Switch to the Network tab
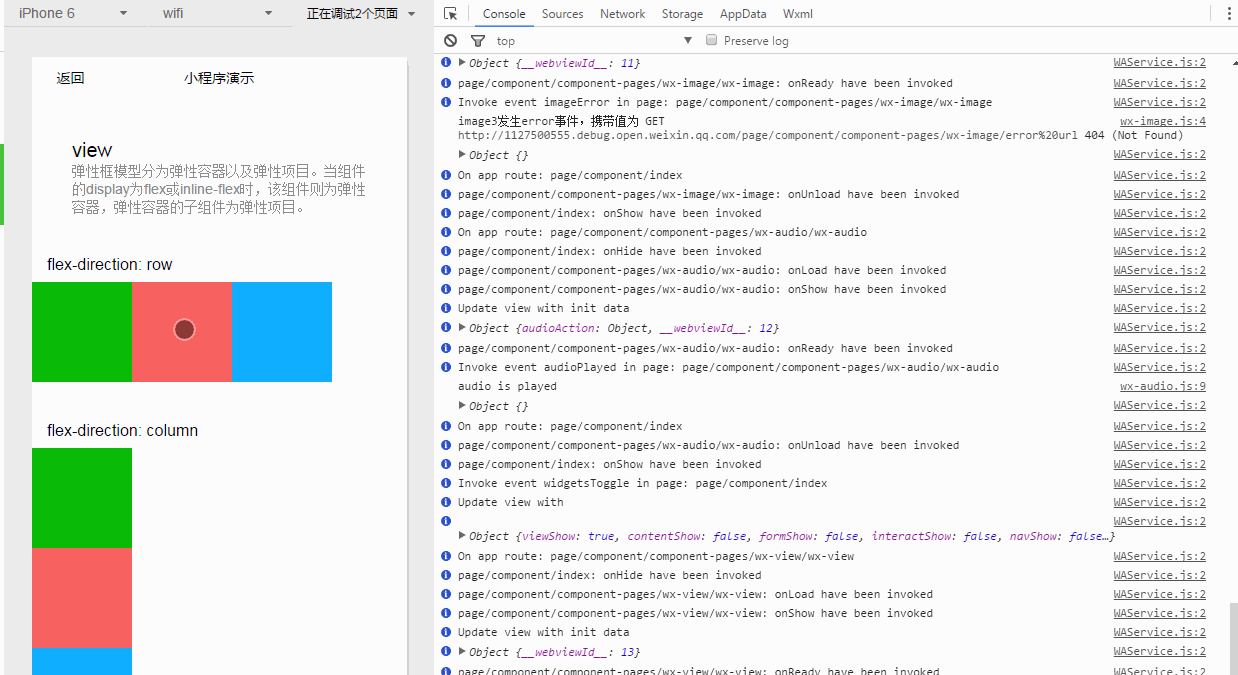Viewport: 1238px width, 675px height. (622, 14)
